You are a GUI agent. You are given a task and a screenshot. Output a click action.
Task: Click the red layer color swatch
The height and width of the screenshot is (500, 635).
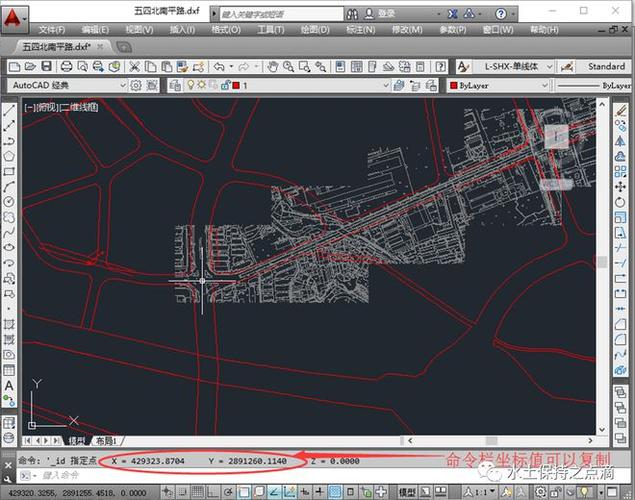click(x=236, y=85)
